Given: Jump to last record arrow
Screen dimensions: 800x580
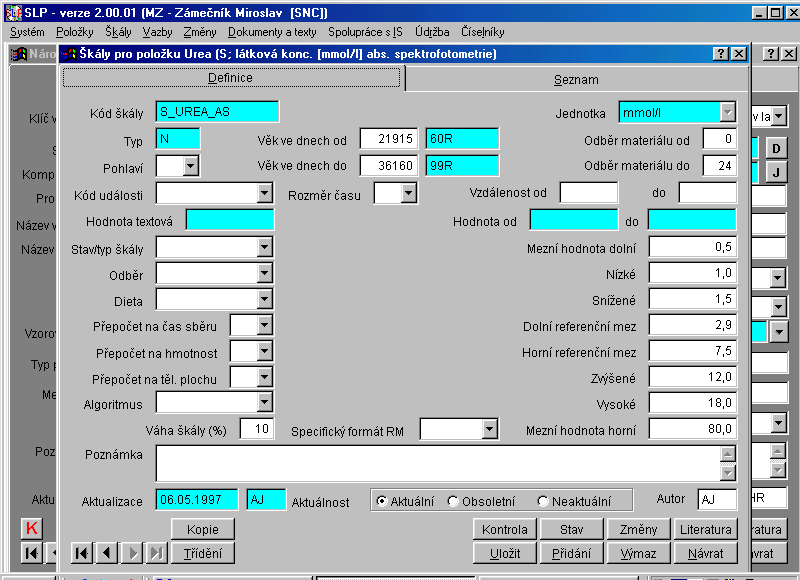Looking at the screenshot, I should [x=156, y=553].
